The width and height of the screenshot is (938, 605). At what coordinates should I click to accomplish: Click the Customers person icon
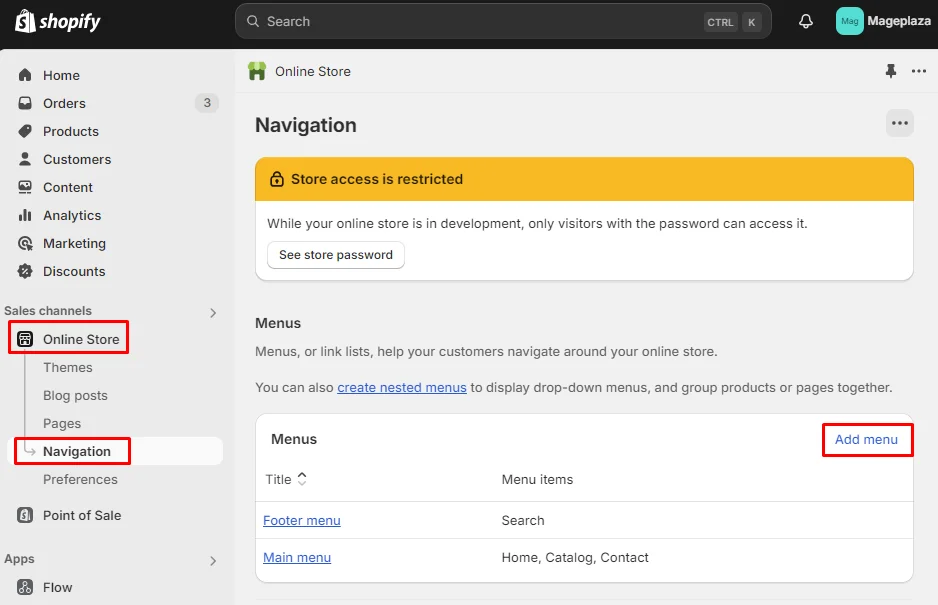pyautogui.click(x=25, y=159)
